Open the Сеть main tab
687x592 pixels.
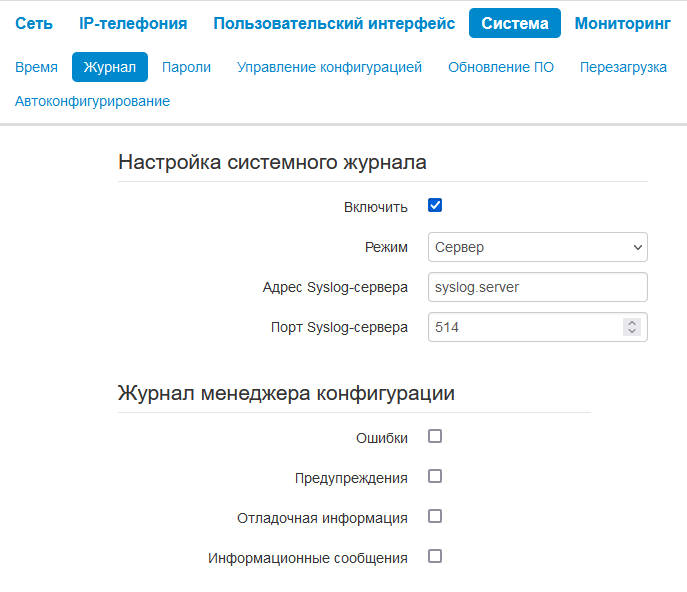coord(34,23)
